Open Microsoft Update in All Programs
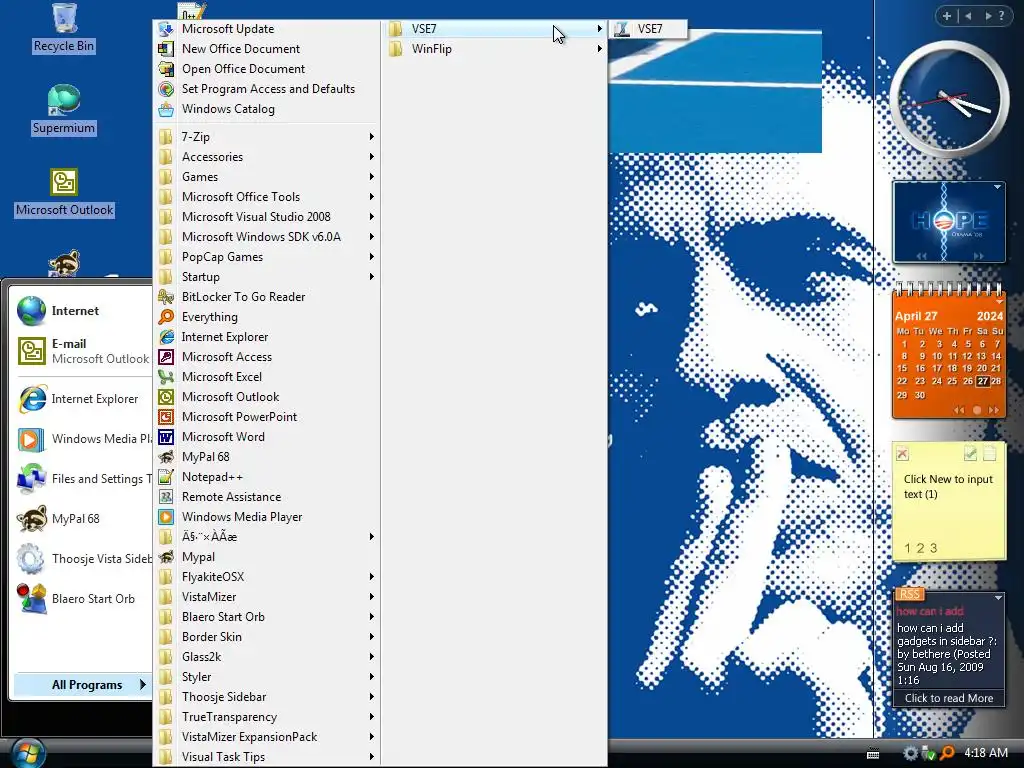1024x768 pixels. [267, 29]
